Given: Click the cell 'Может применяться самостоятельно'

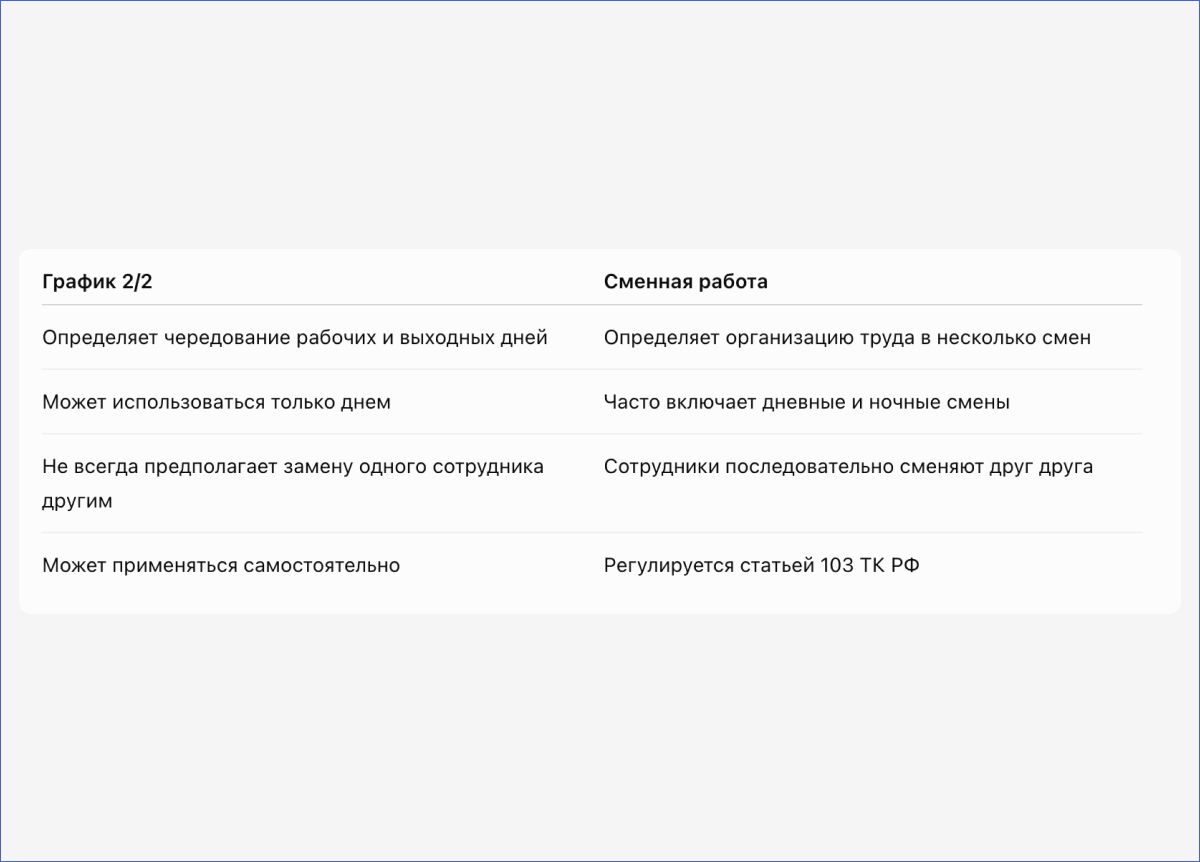Looking at the screenshot, I should point(221,566).
